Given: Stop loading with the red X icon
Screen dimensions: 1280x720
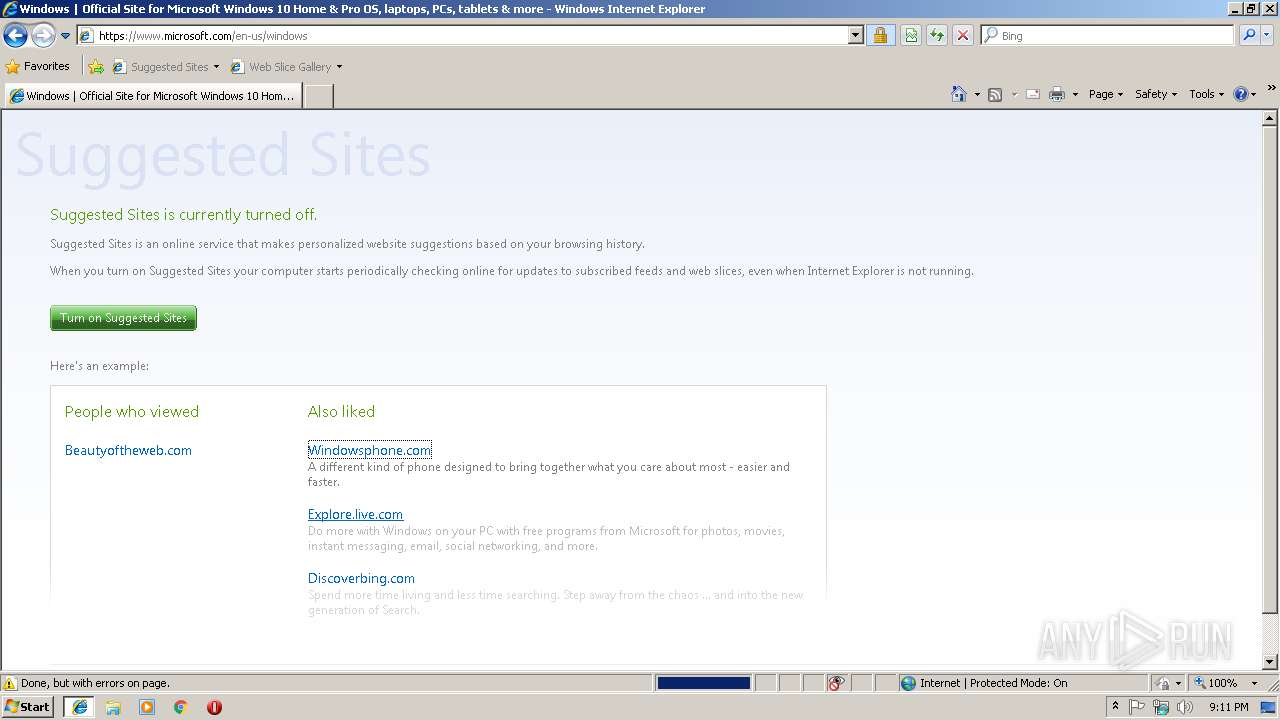Looking at the screenshot, I should pyautogui.click(x=963, y=35).
